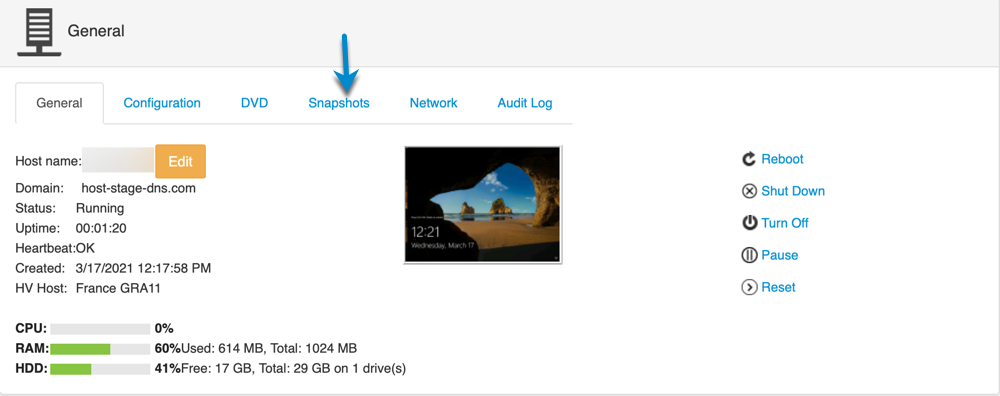Click the Pause circle icon

tap(749, 255)
